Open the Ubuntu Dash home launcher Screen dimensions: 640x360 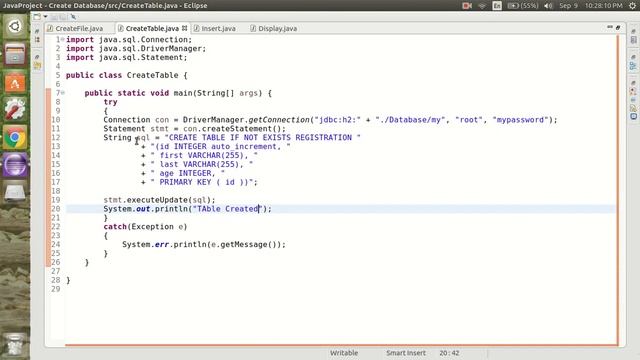click(15, 27)
